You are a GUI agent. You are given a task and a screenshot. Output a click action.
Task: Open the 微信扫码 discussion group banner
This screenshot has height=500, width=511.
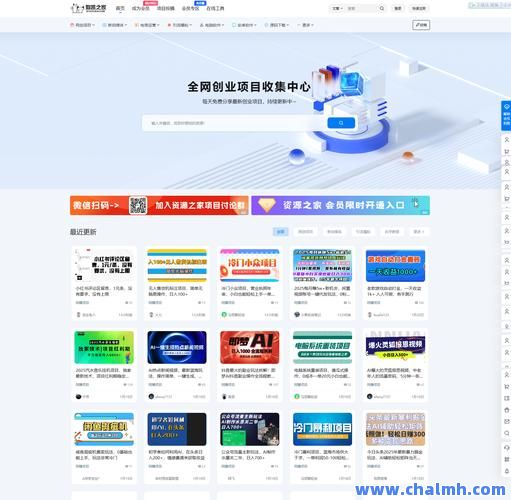[159, 205]
